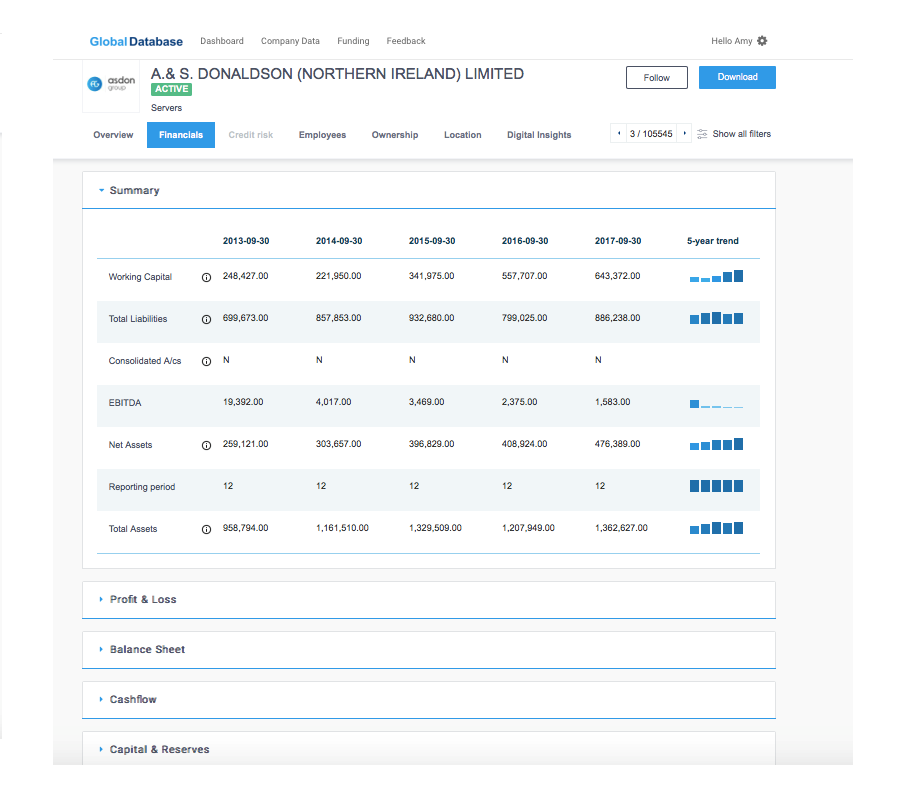Viewport: 908px width, 802px height.
Task: Click the Net Assets info icon
Action: coord(206,445)
